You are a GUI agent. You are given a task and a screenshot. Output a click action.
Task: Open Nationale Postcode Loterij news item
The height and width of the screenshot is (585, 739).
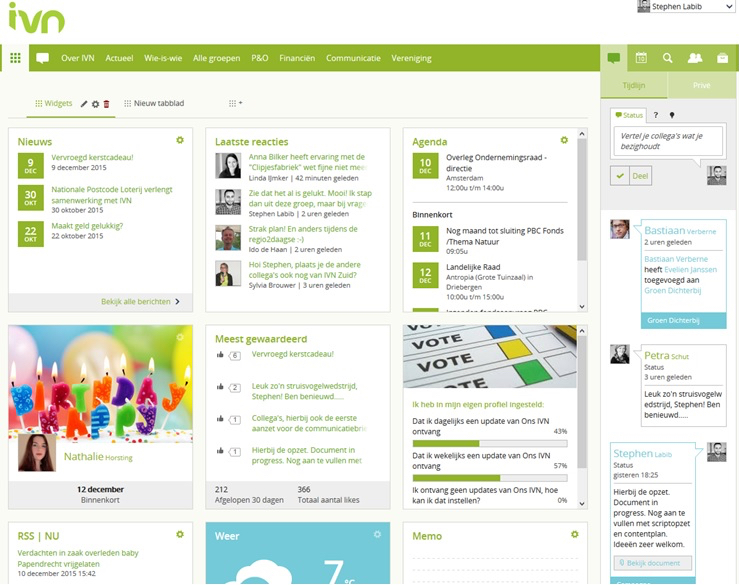click(x=112, y=195)
